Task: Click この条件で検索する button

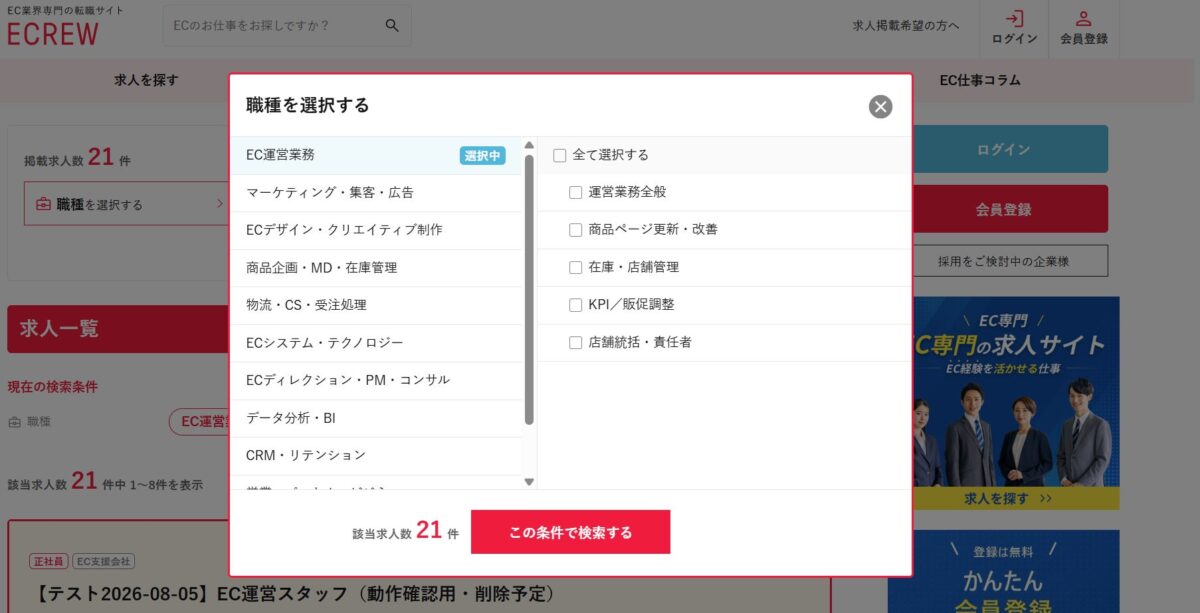Action: (x=570, y=532)
